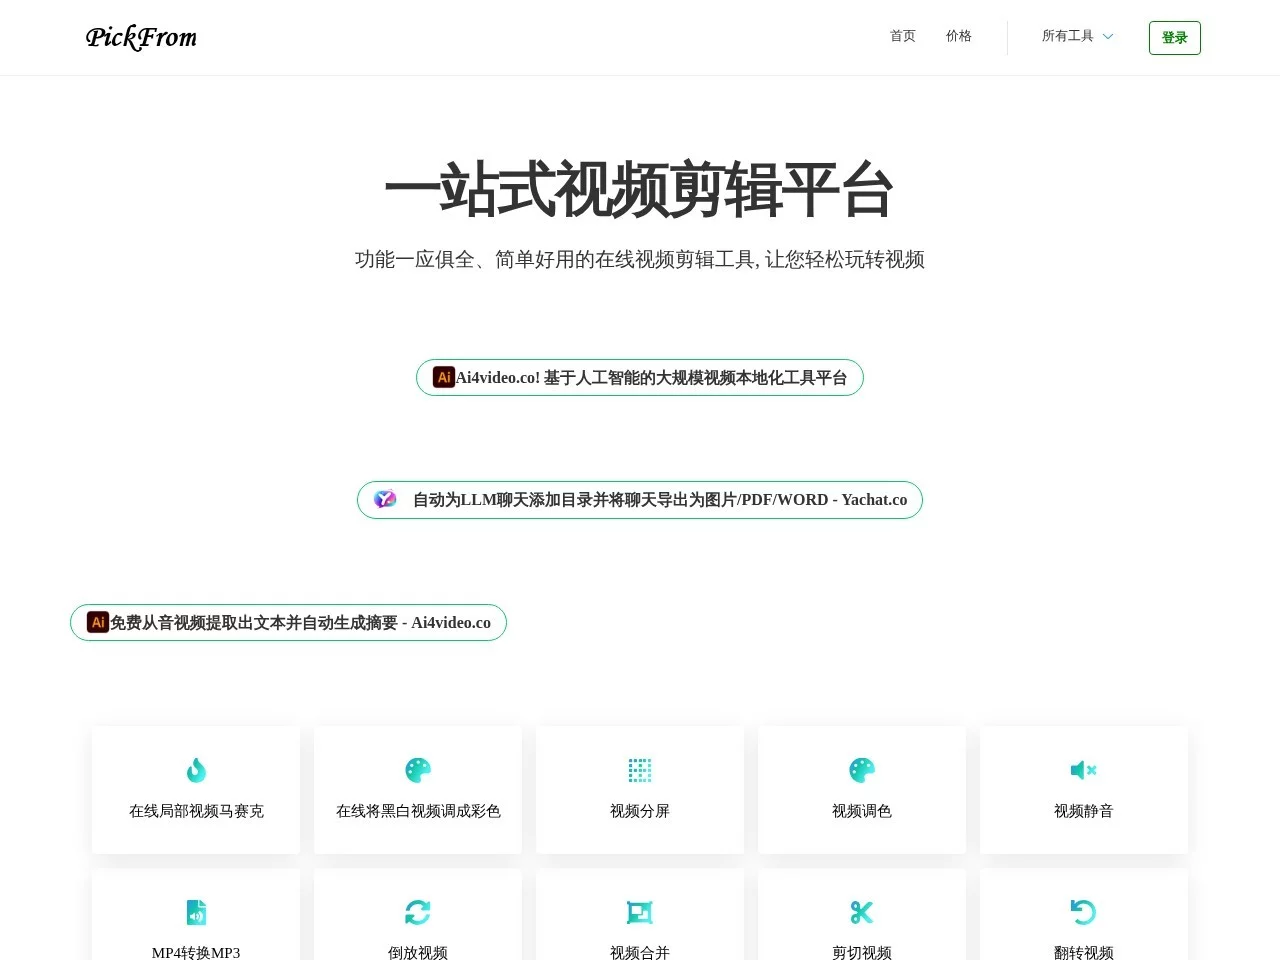Image resolution: width=1280 pixels, height=960 pixels.
Task: Click the palette icon for colorizing black-and-white video
Action: click(x=418, y=770)
